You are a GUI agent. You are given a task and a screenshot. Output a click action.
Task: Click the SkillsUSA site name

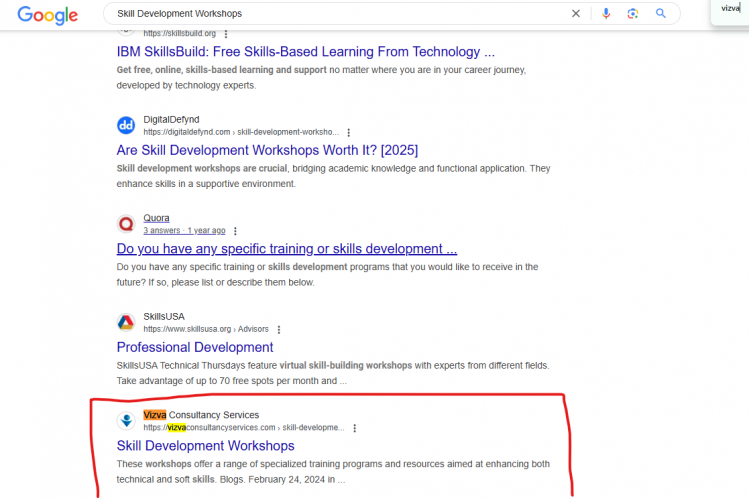(164, 317)
